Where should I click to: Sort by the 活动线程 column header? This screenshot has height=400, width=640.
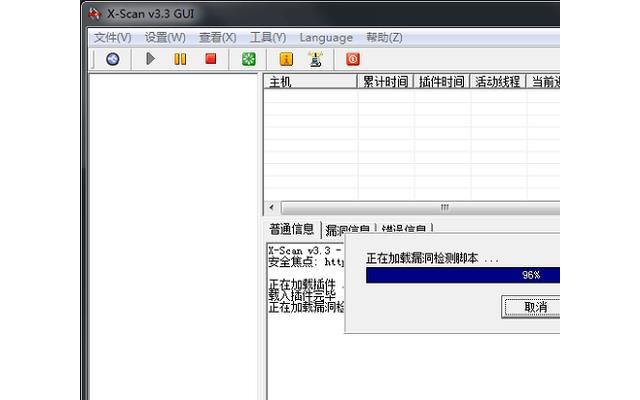tap(498, 82)
